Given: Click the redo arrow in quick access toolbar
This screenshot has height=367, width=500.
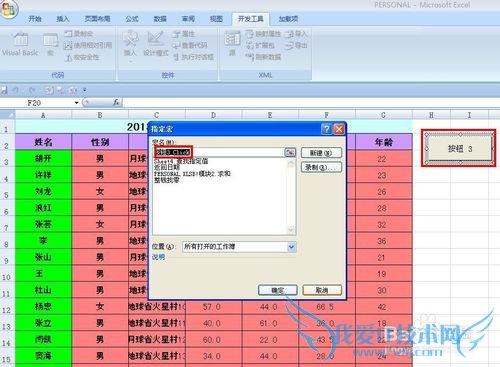Looking at the screenshot, I should 32,90.
